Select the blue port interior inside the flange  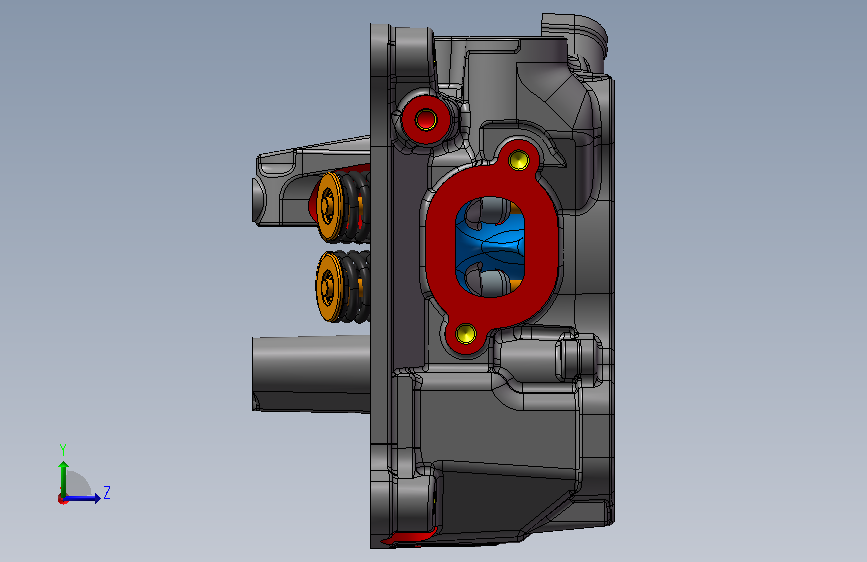tap(490, 247)
